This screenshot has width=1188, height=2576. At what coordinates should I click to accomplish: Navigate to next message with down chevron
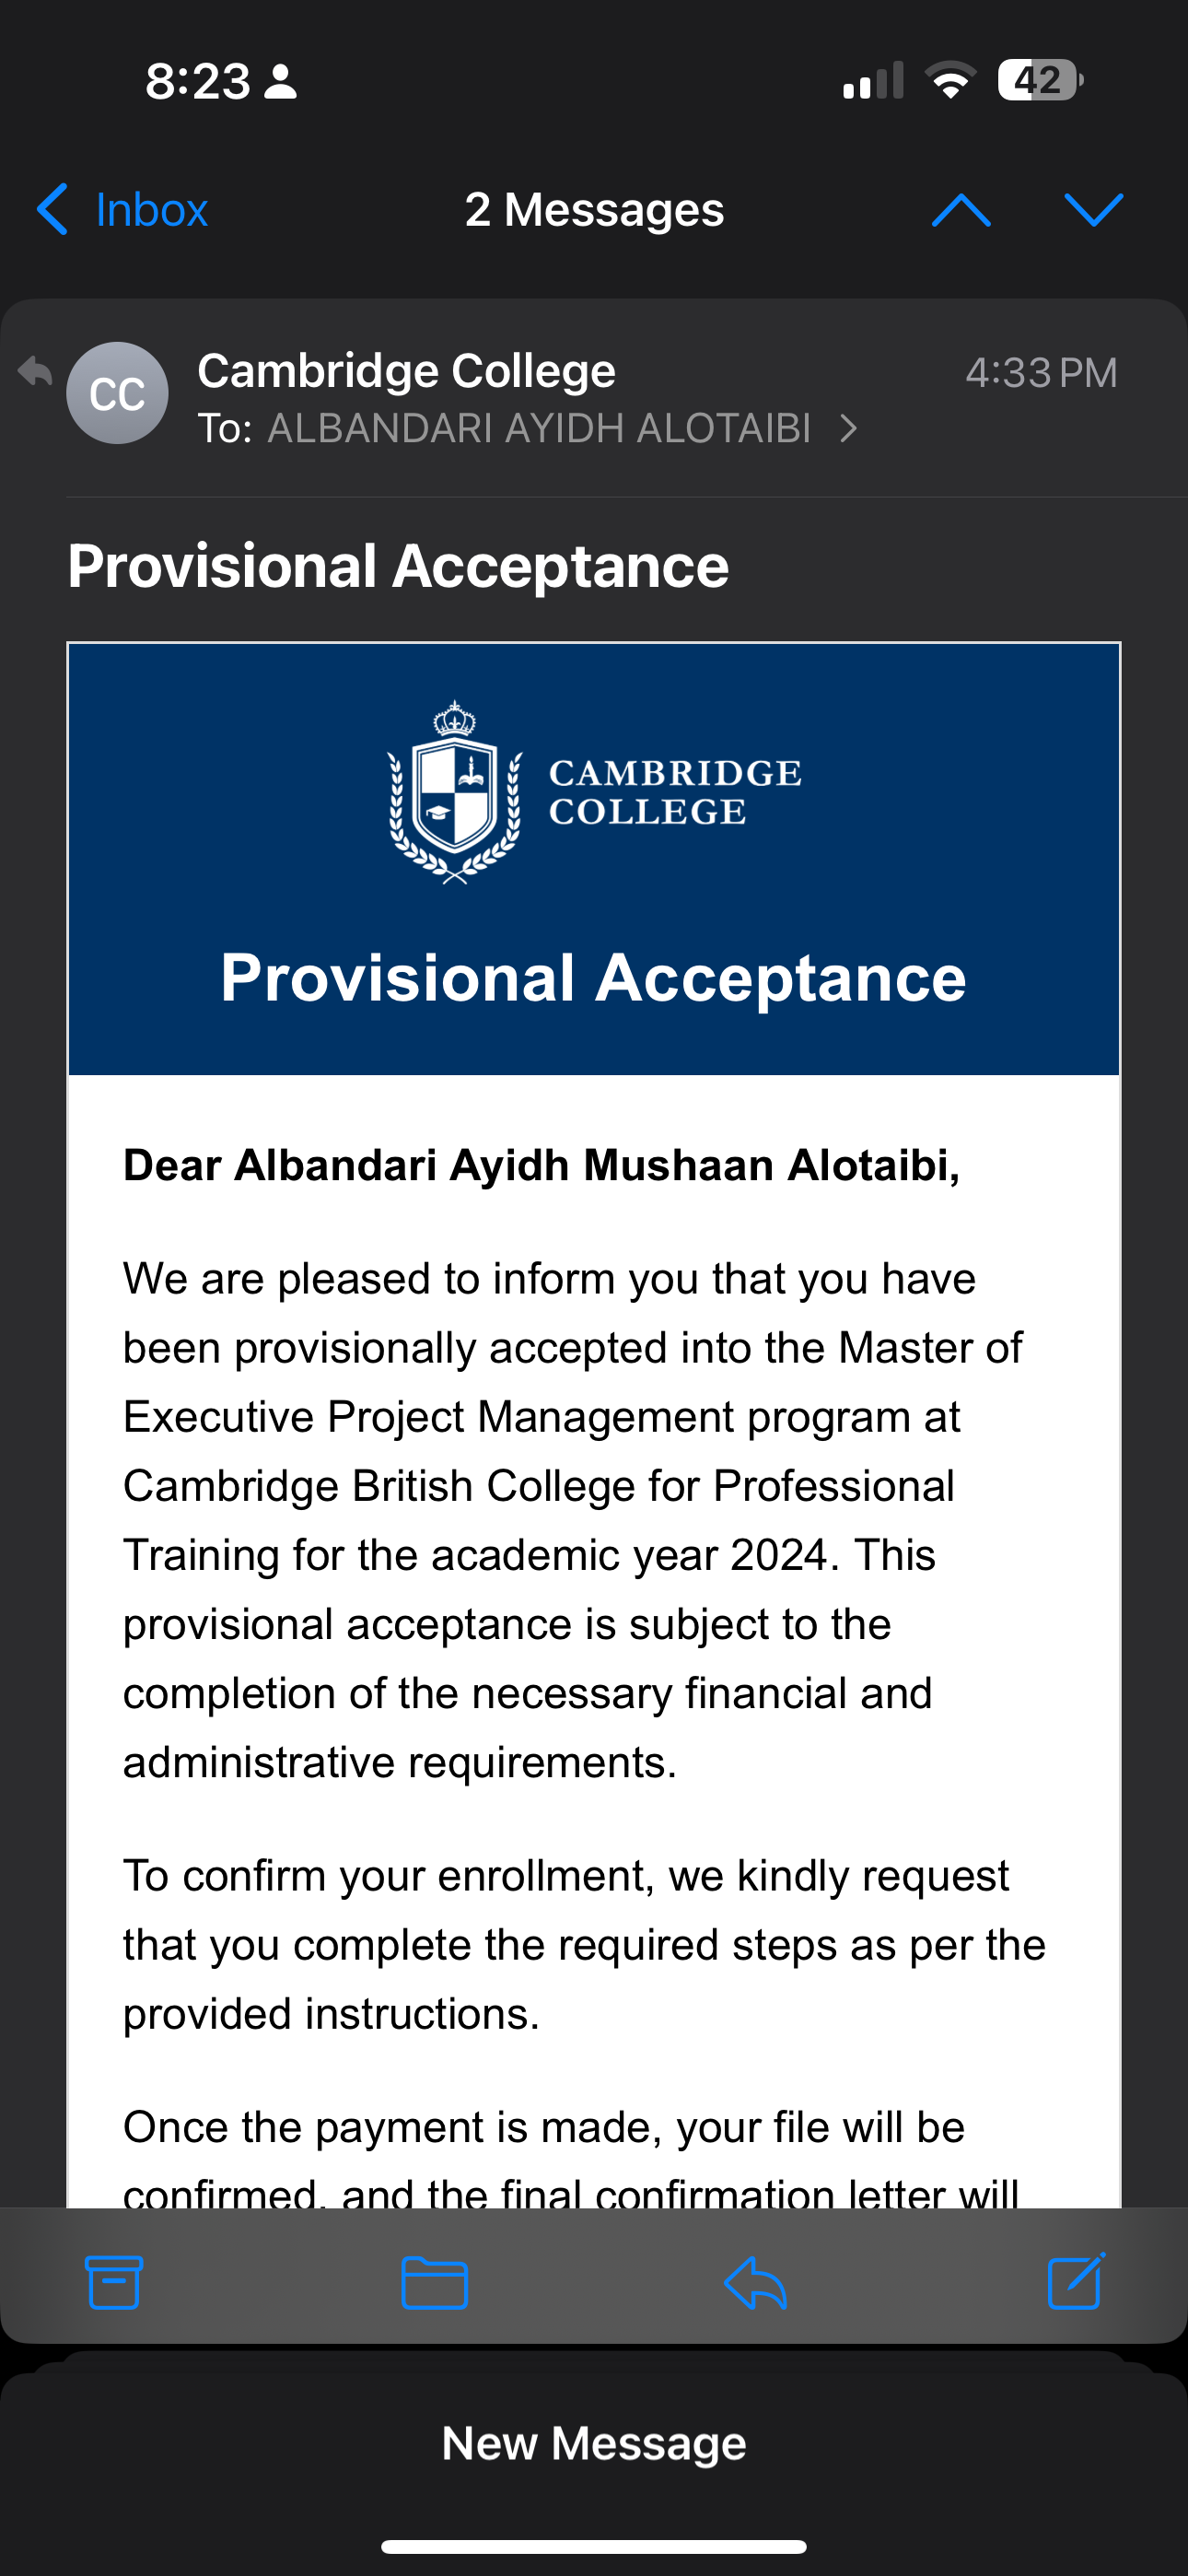[1095, 209]
